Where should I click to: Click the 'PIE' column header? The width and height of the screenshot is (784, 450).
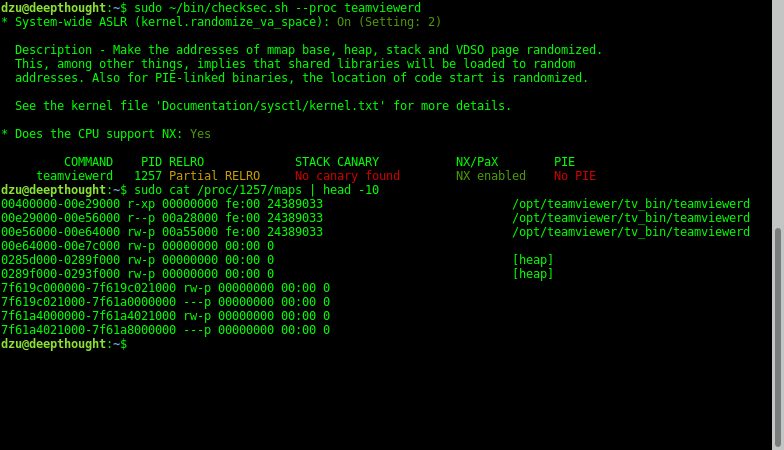[564, 162]
